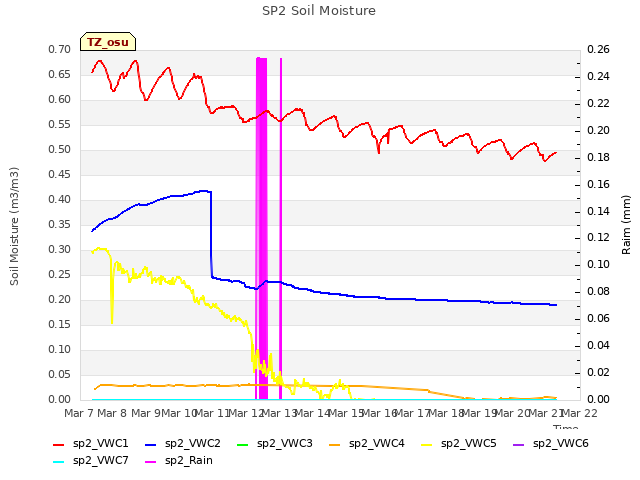Click the 0.18 right axis value
The image size is (640, 480).
598,157
